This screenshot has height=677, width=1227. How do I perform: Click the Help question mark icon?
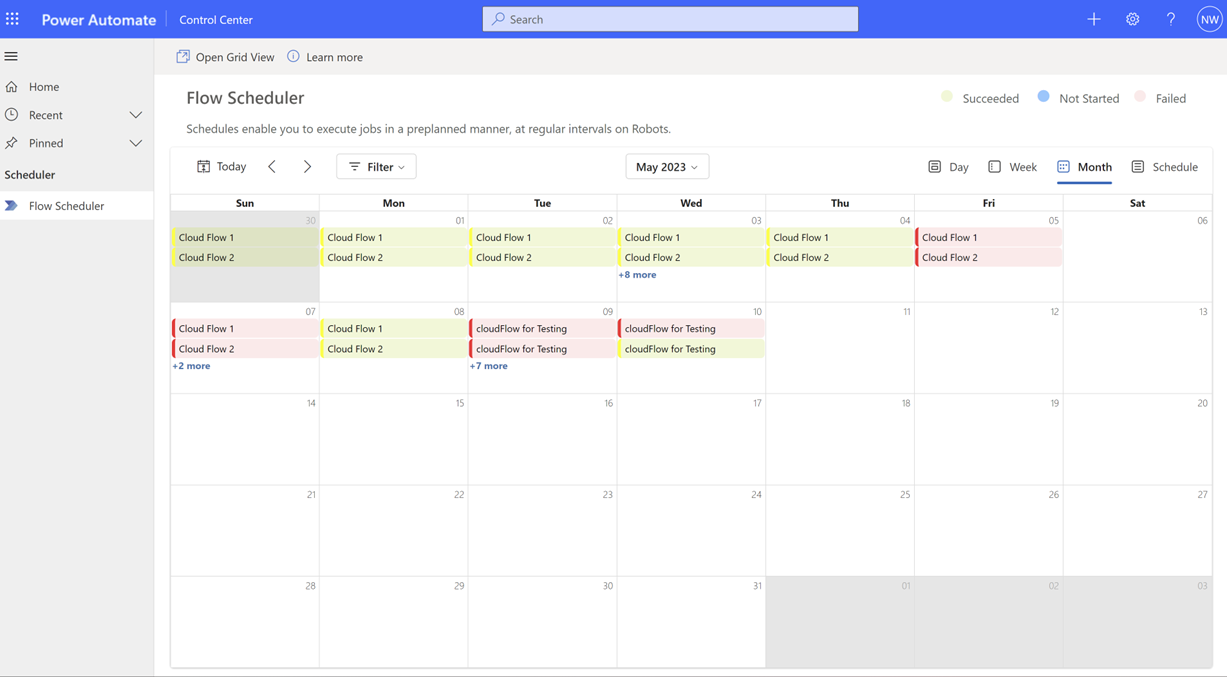coord(1170,19)
